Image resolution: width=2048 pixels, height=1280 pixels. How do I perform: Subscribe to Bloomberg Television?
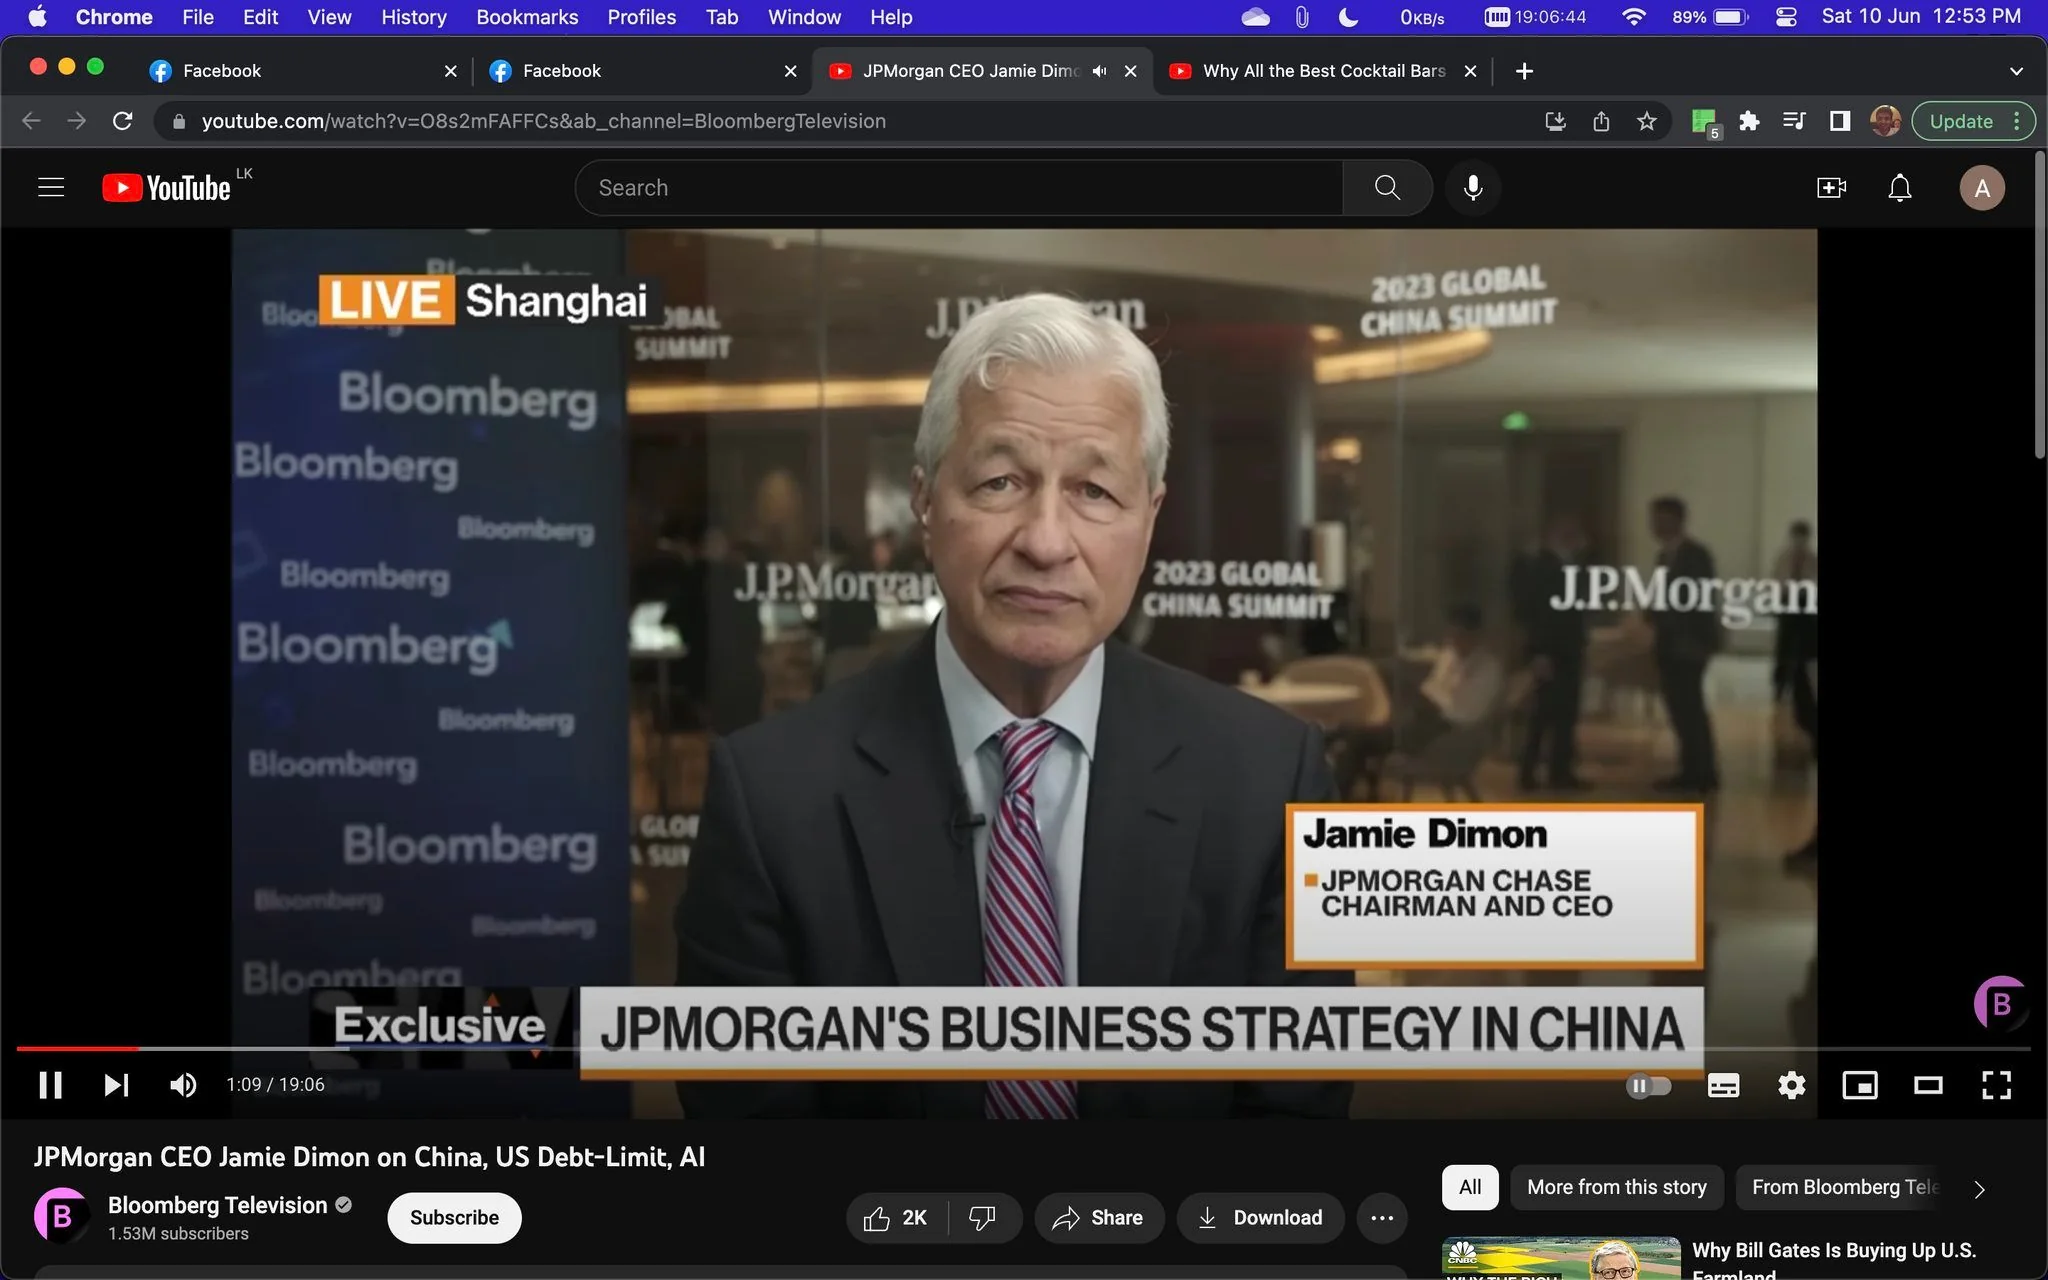click(x=454, y=1217)
